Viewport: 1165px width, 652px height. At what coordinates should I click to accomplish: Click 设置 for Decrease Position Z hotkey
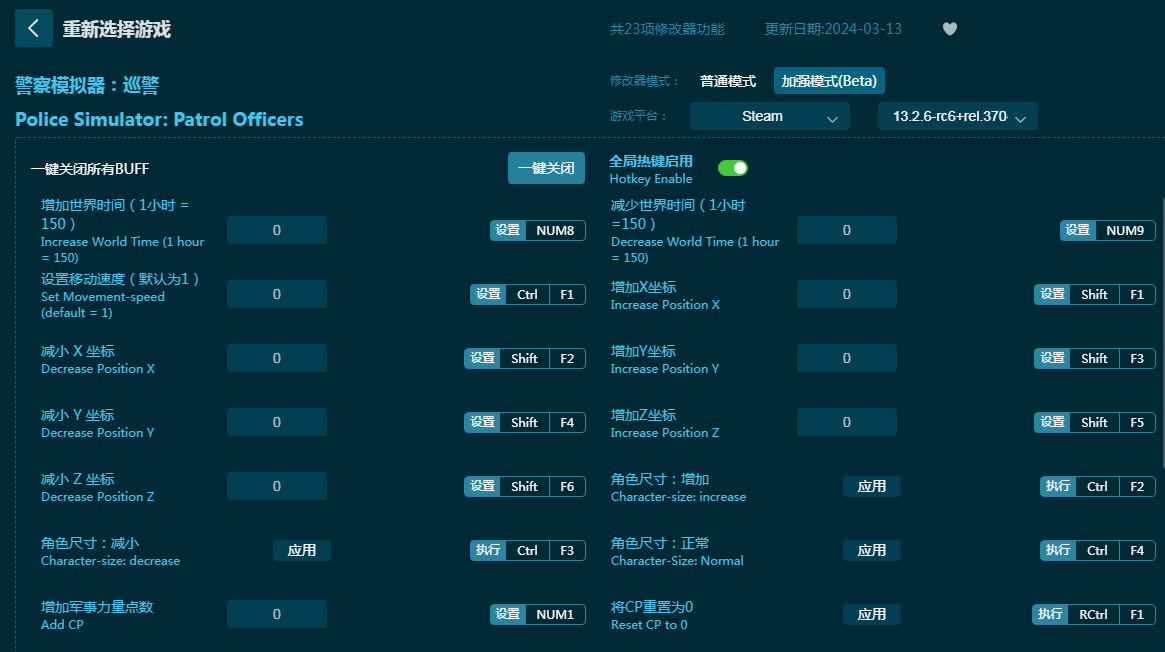click(482, 486)
